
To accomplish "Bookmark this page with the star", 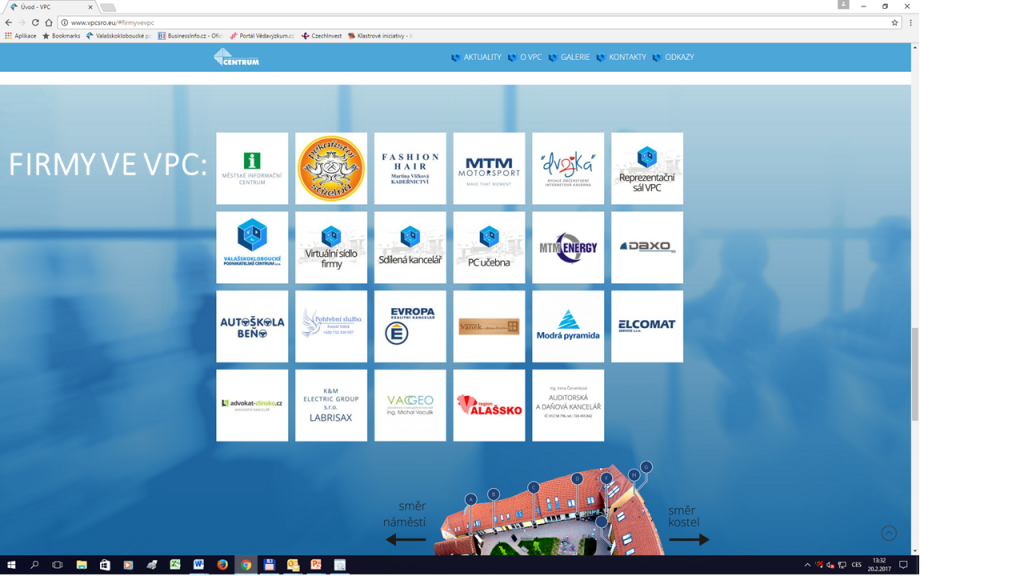I will pos(895,22).
